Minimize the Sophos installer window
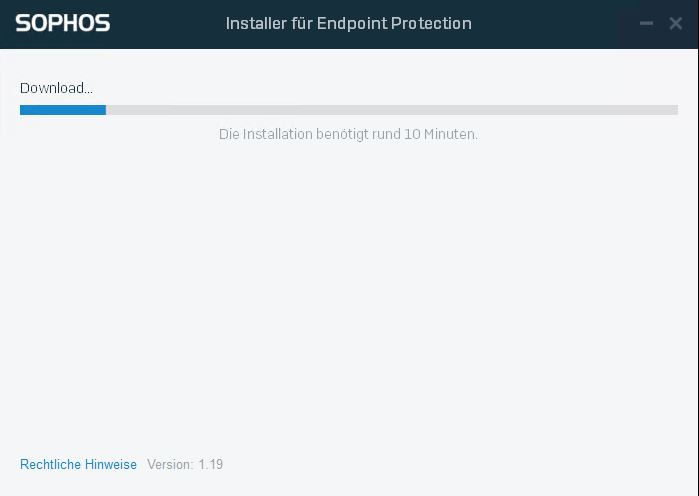Screen dimensions: 699x496 click(x=647, y=23)
